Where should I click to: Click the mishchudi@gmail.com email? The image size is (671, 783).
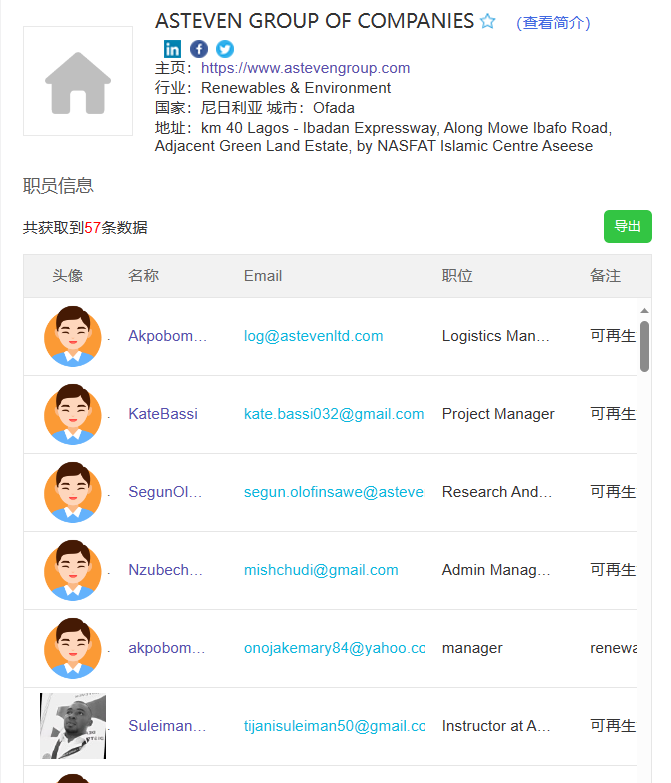(x=321, y=570)
